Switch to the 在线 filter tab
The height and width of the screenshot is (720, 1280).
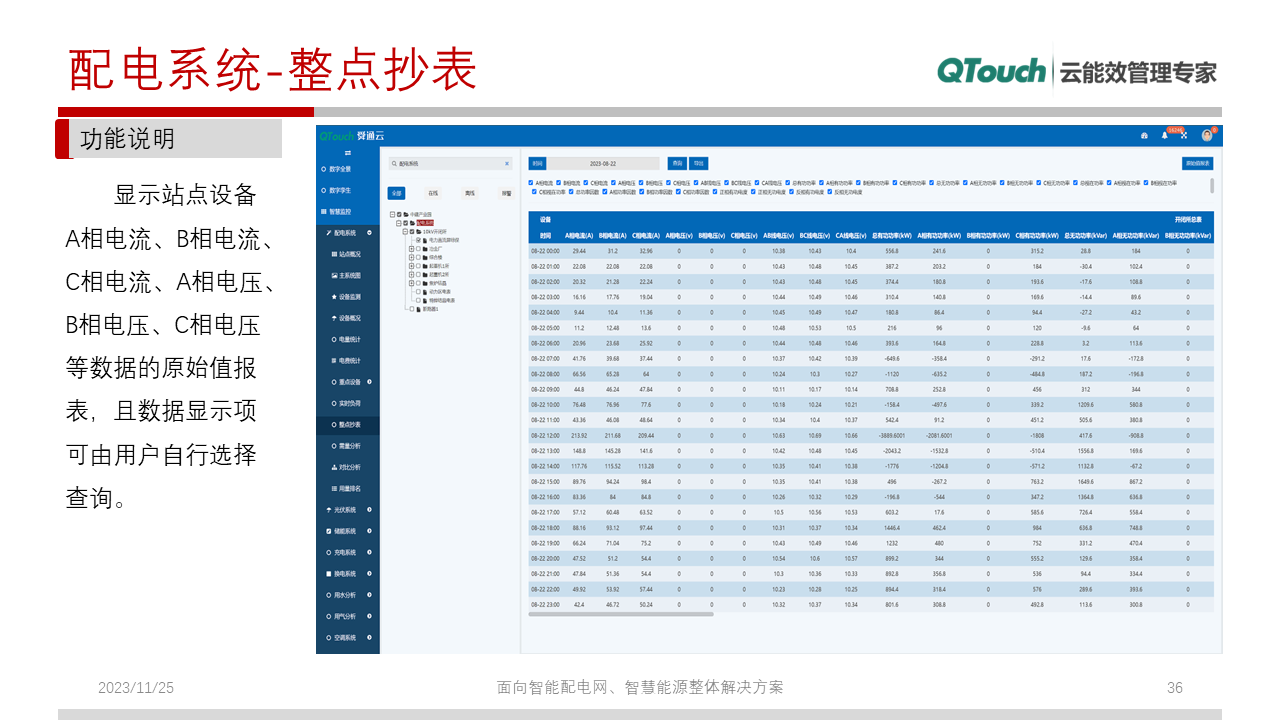pos(434,193)
